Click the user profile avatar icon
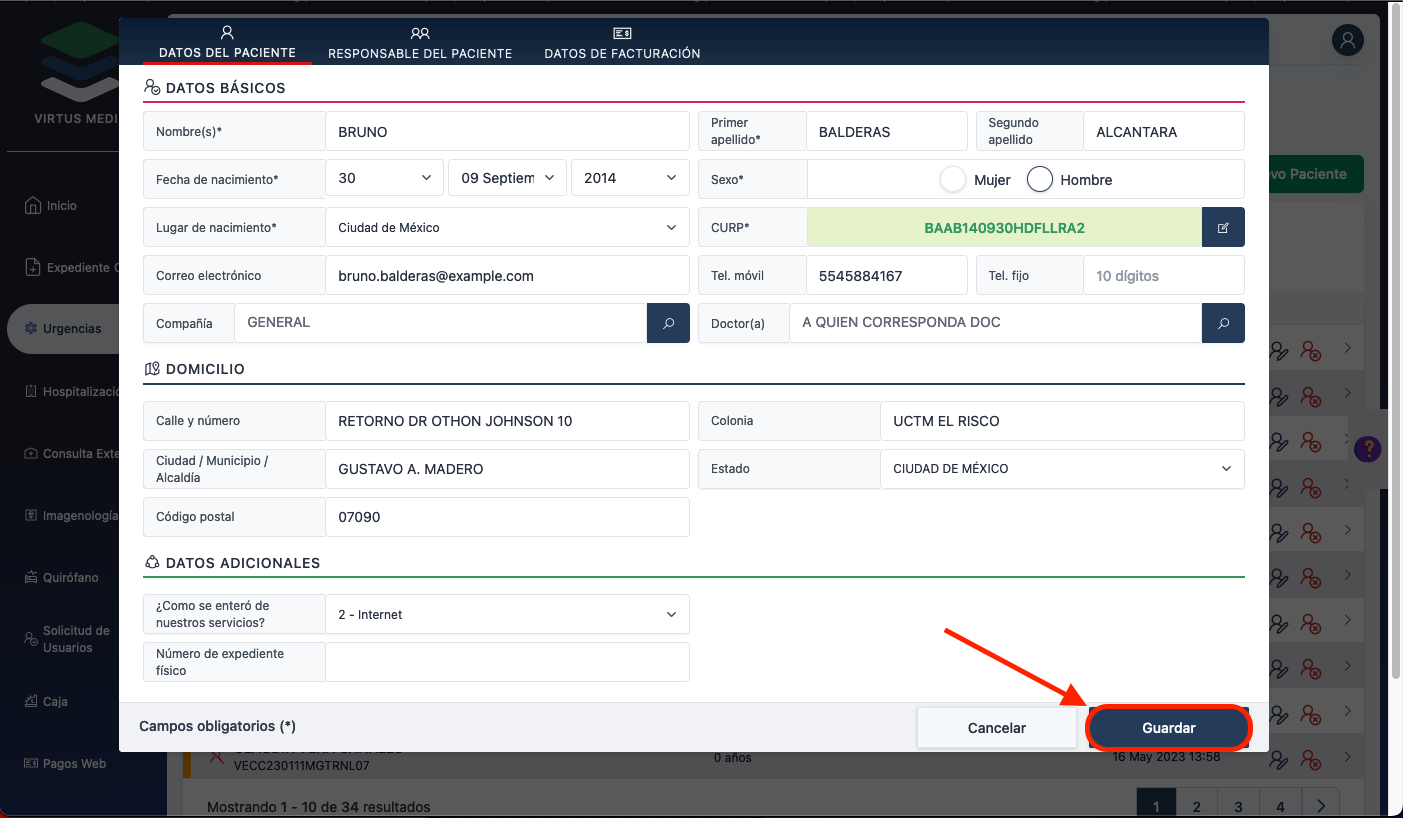The width and height of the screenshot is (1403, 818). coord(1348,41)
